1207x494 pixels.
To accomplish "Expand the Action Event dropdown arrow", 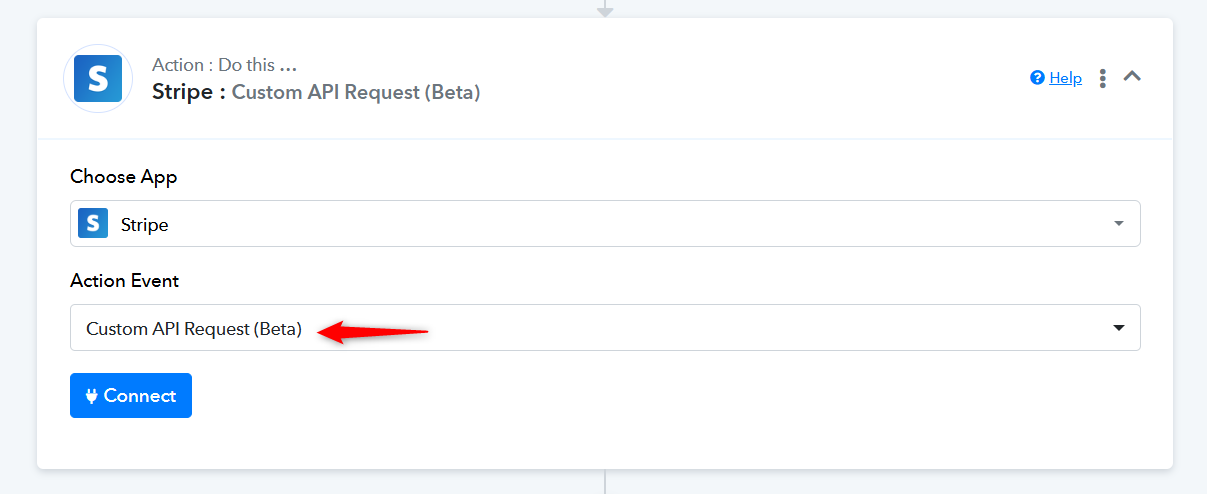I will pyautogui.click(x=1119, y=328).
